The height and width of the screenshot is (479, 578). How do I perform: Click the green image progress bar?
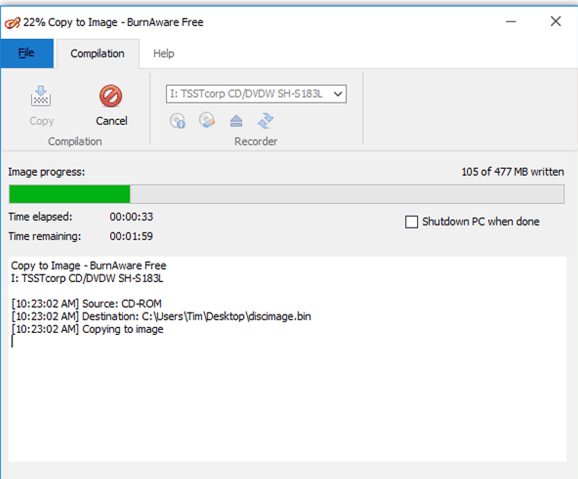[x=286, y=194]
